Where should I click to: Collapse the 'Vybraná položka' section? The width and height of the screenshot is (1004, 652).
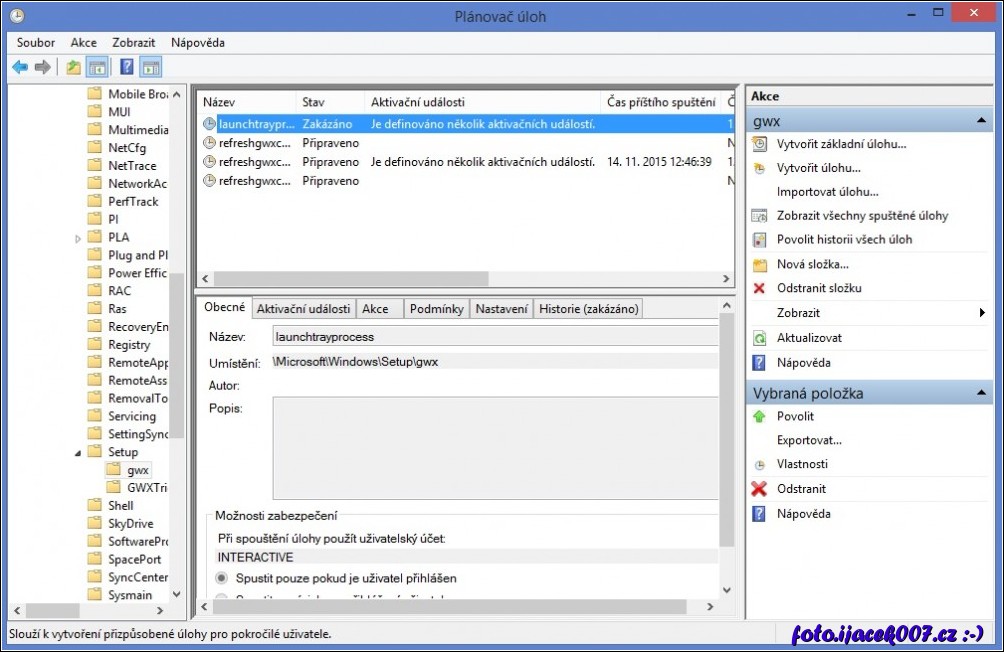[980, 394]
